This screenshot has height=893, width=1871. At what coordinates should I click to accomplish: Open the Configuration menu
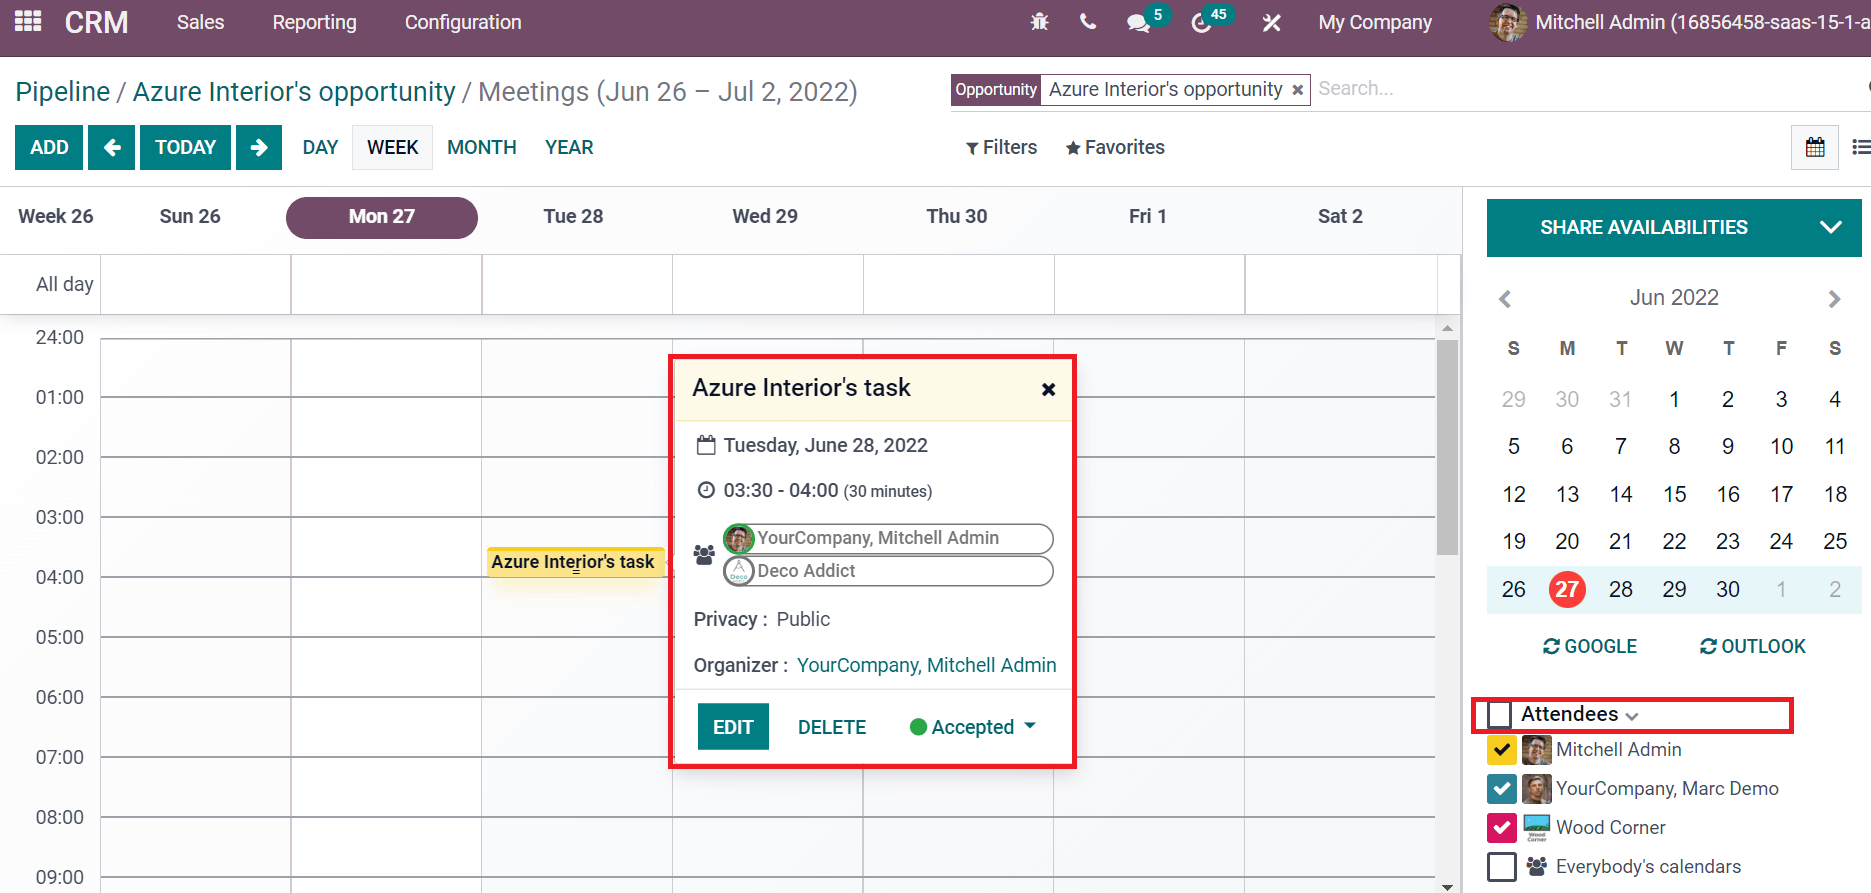(463, 22)
